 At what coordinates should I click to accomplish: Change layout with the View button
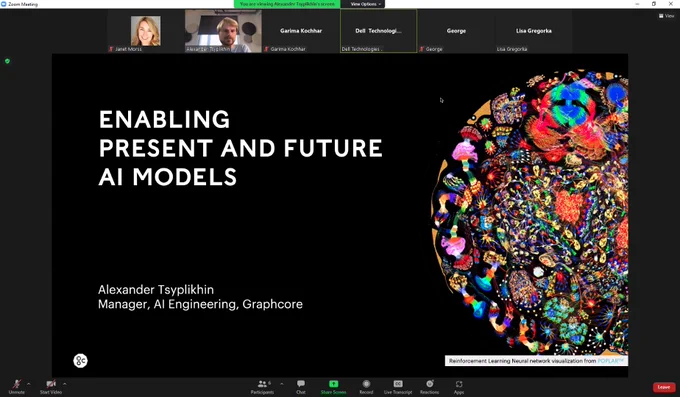pyautogui.click(x=667, y=16)
